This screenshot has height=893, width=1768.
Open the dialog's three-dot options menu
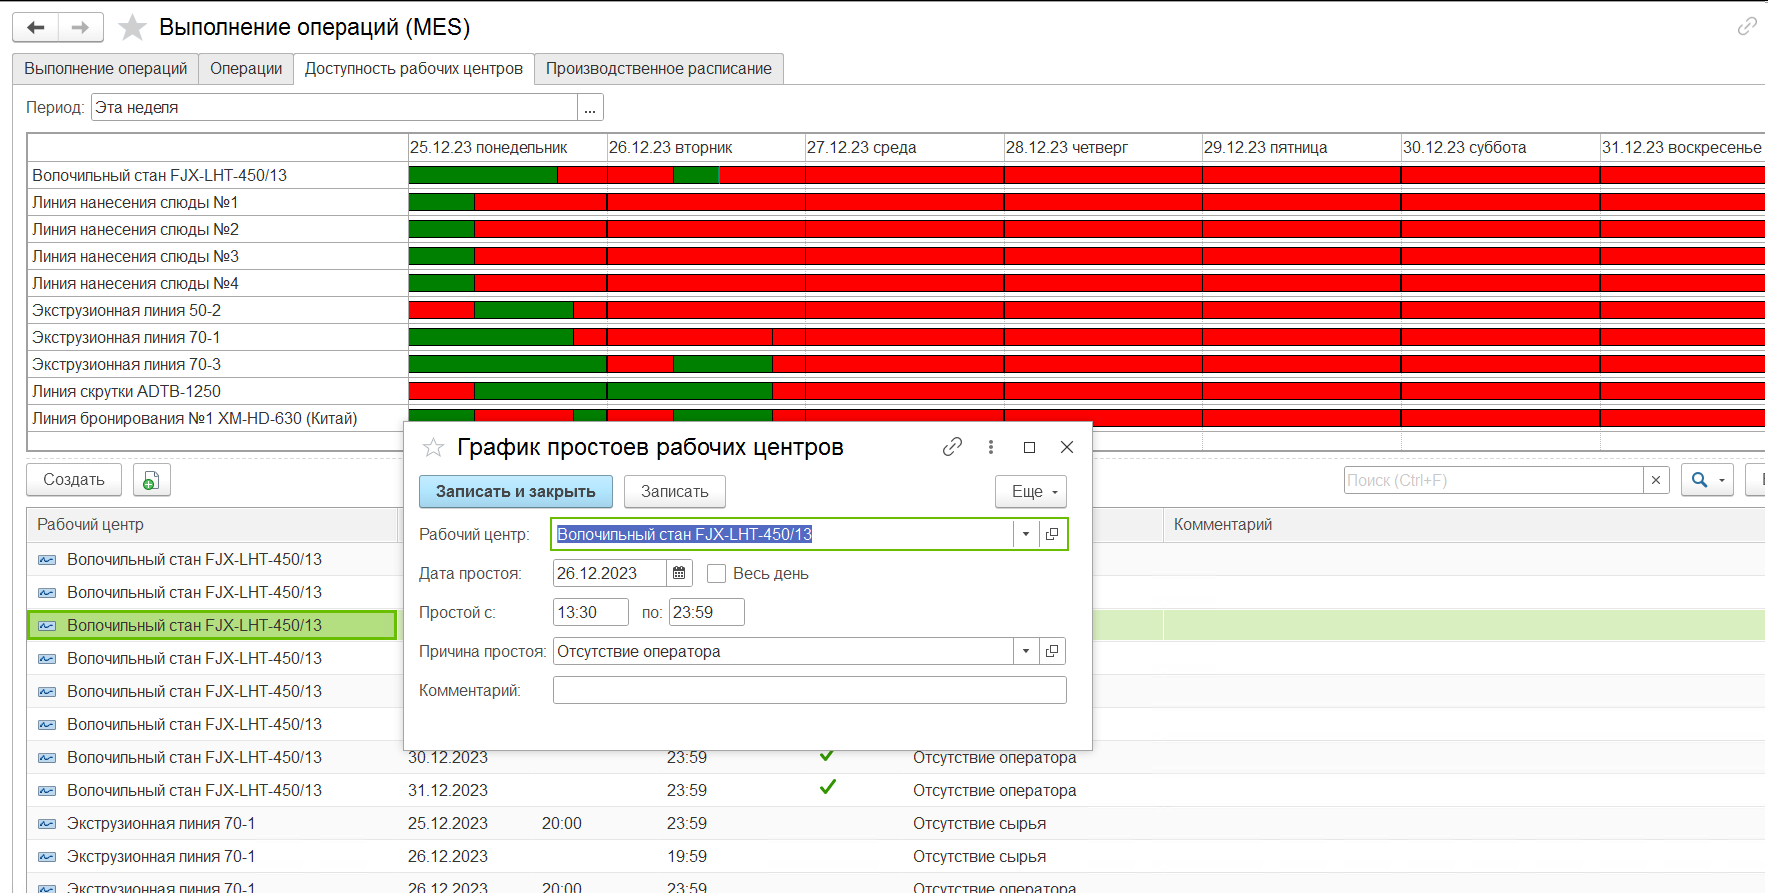coord(991,447)
